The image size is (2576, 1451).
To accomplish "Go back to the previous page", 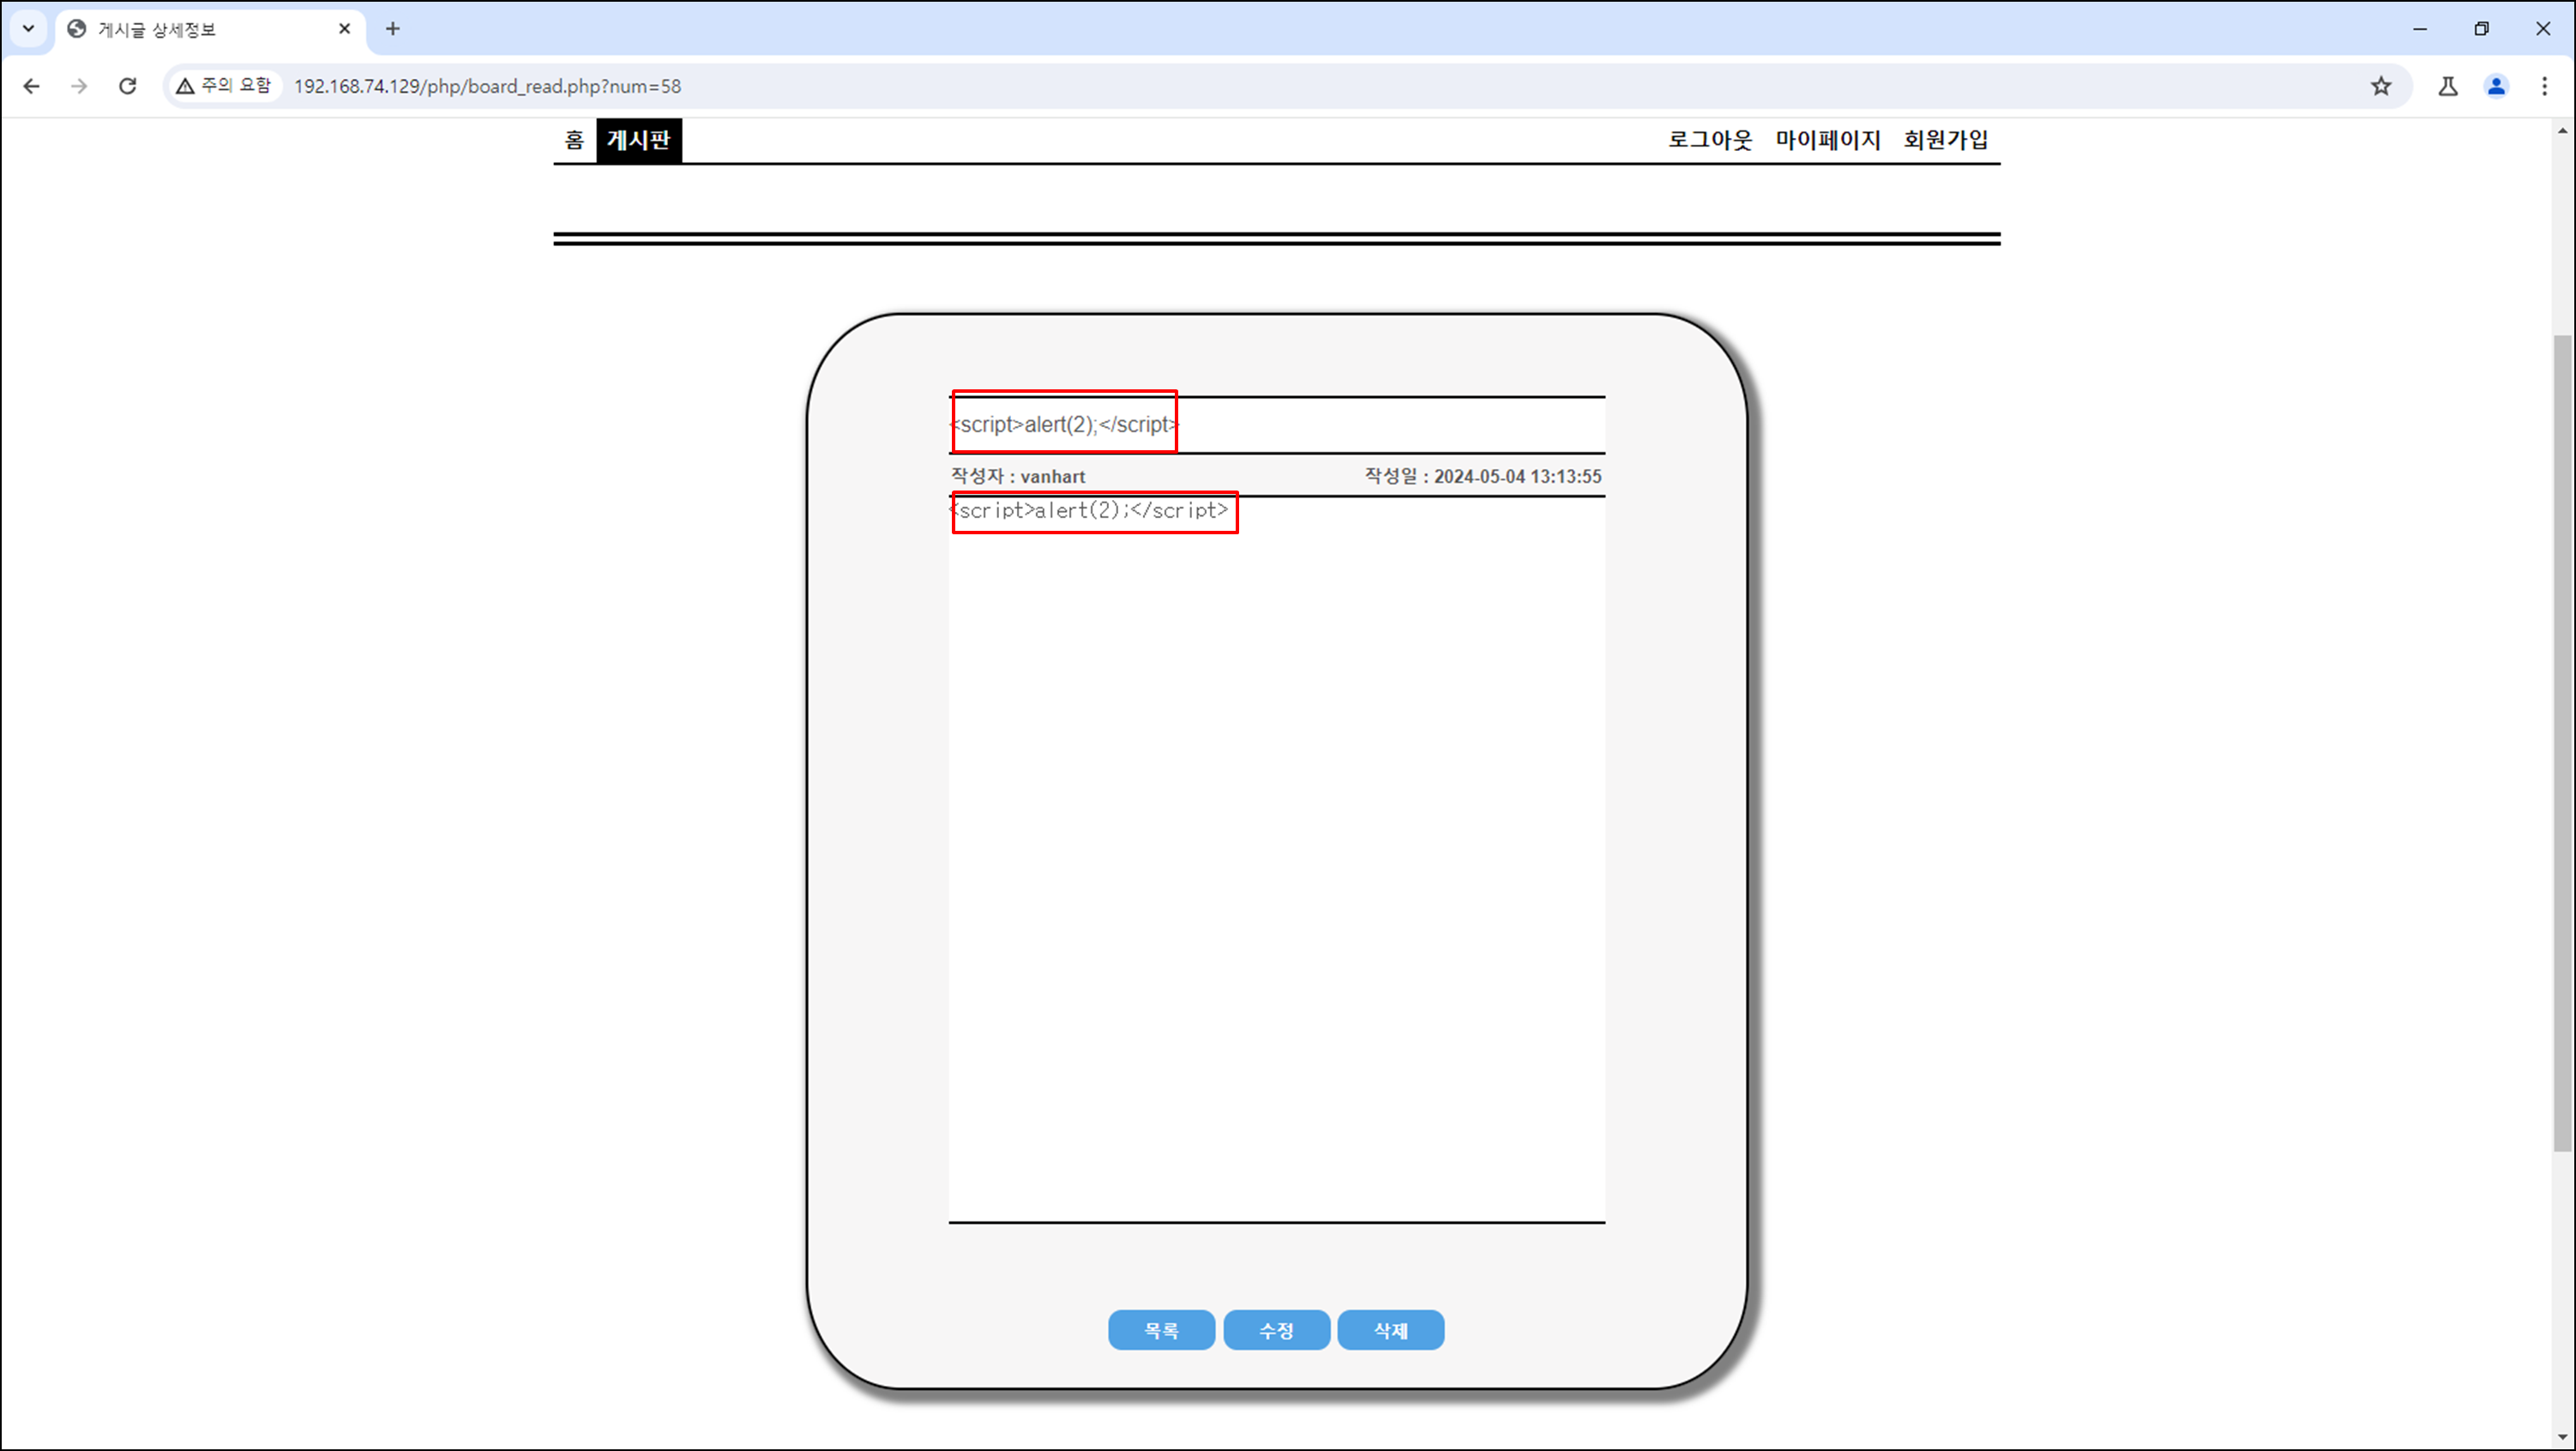I will 31,86.
